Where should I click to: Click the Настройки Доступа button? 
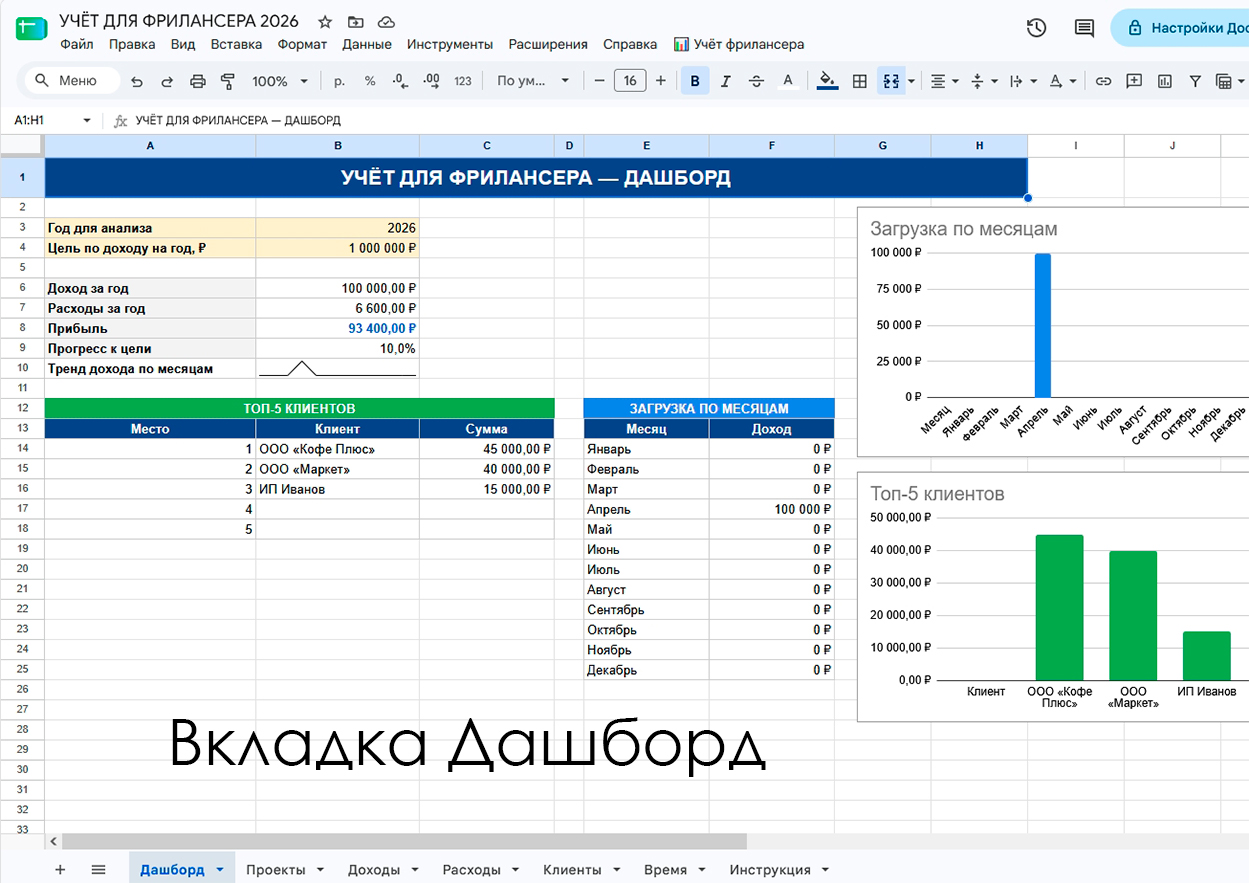click(x=1180, y=28)
